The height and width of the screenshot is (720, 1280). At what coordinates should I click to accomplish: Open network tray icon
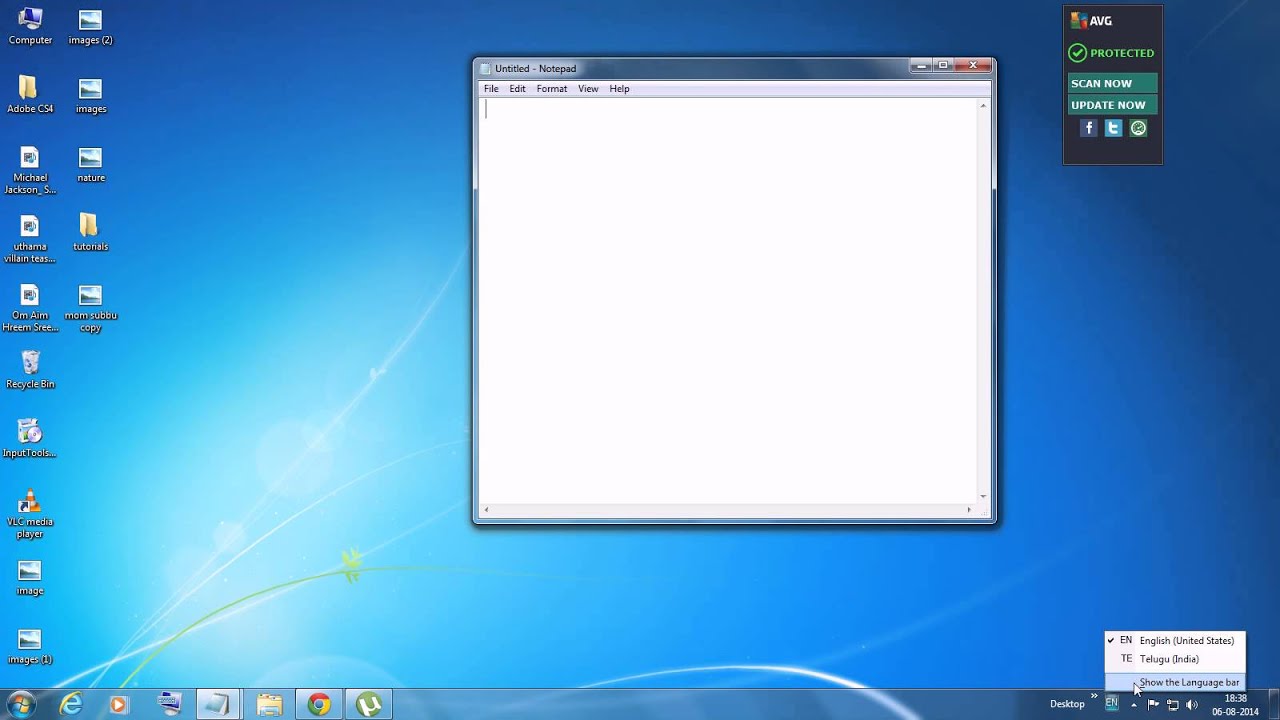click(x=1172, y=704)
